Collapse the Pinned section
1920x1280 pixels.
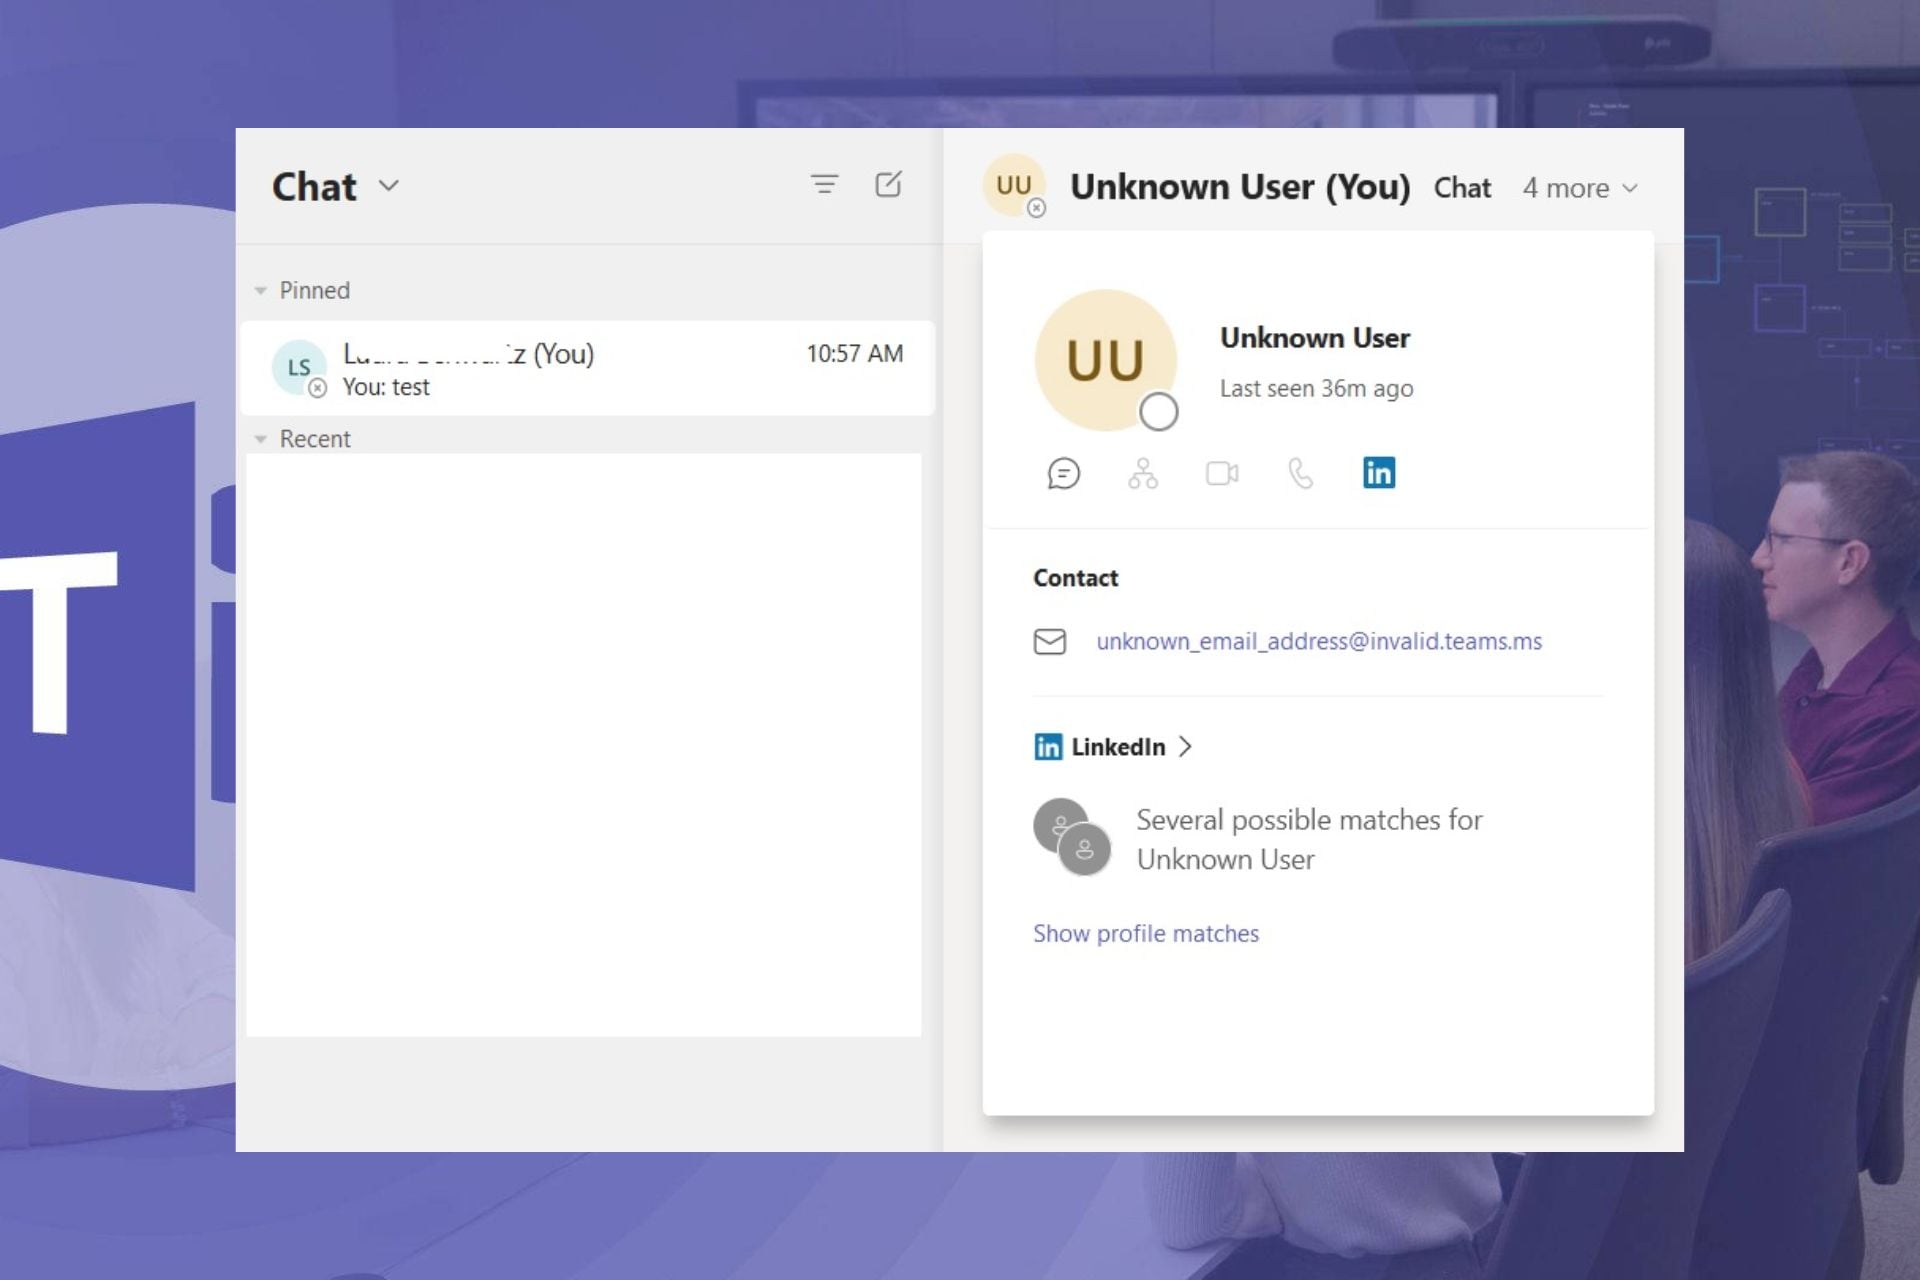coord(262,290)
